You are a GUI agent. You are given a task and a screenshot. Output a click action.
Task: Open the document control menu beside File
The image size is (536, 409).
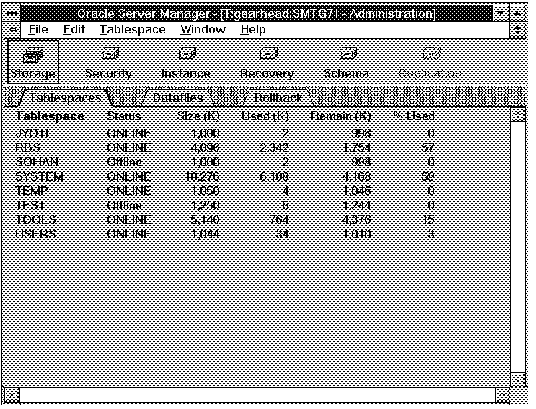tap(13, 30)
